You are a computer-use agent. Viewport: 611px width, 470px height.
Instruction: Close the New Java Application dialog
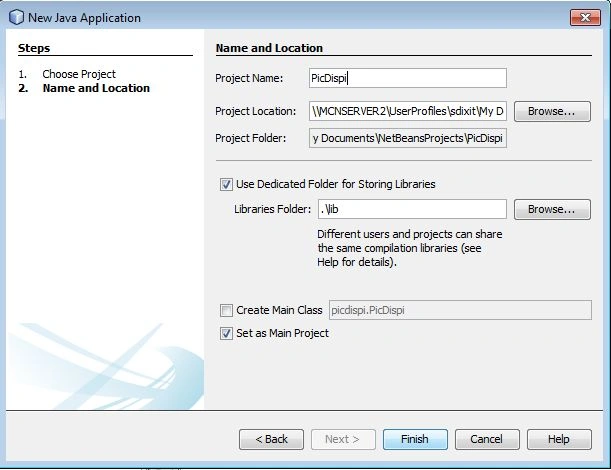(585, 18)
